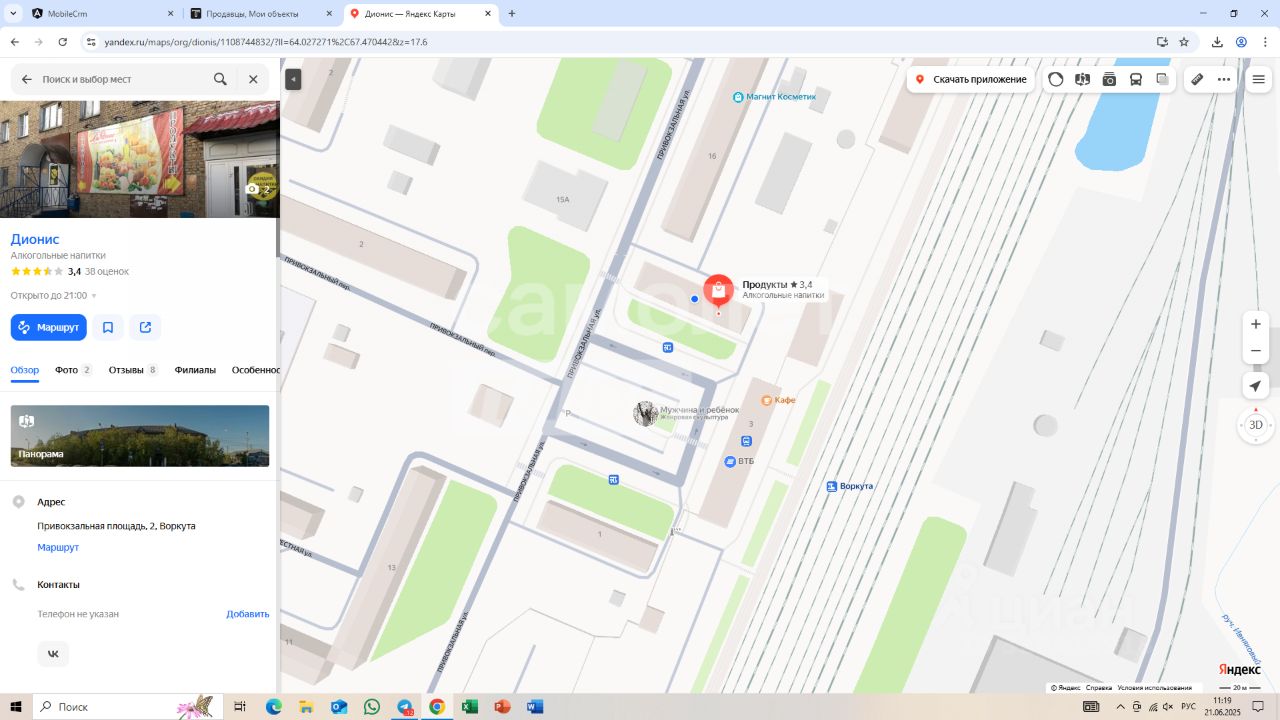Click the red Продукты map pin
Image resolution: width=1280 pixels, height=720 pixels.
[x=718, y=291]
